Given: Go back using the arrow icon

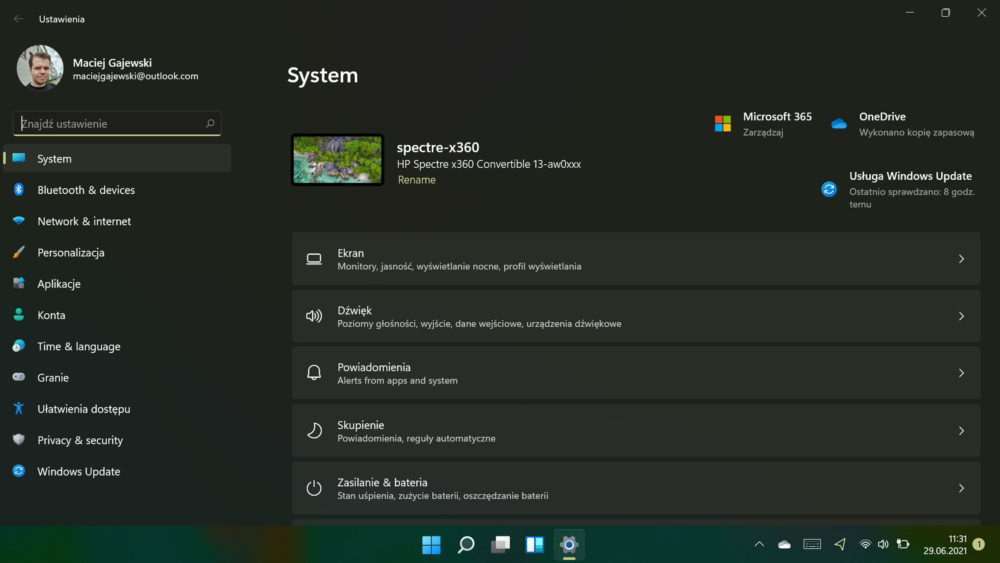Looking at the screenshot, I should (x=18, y=19).
